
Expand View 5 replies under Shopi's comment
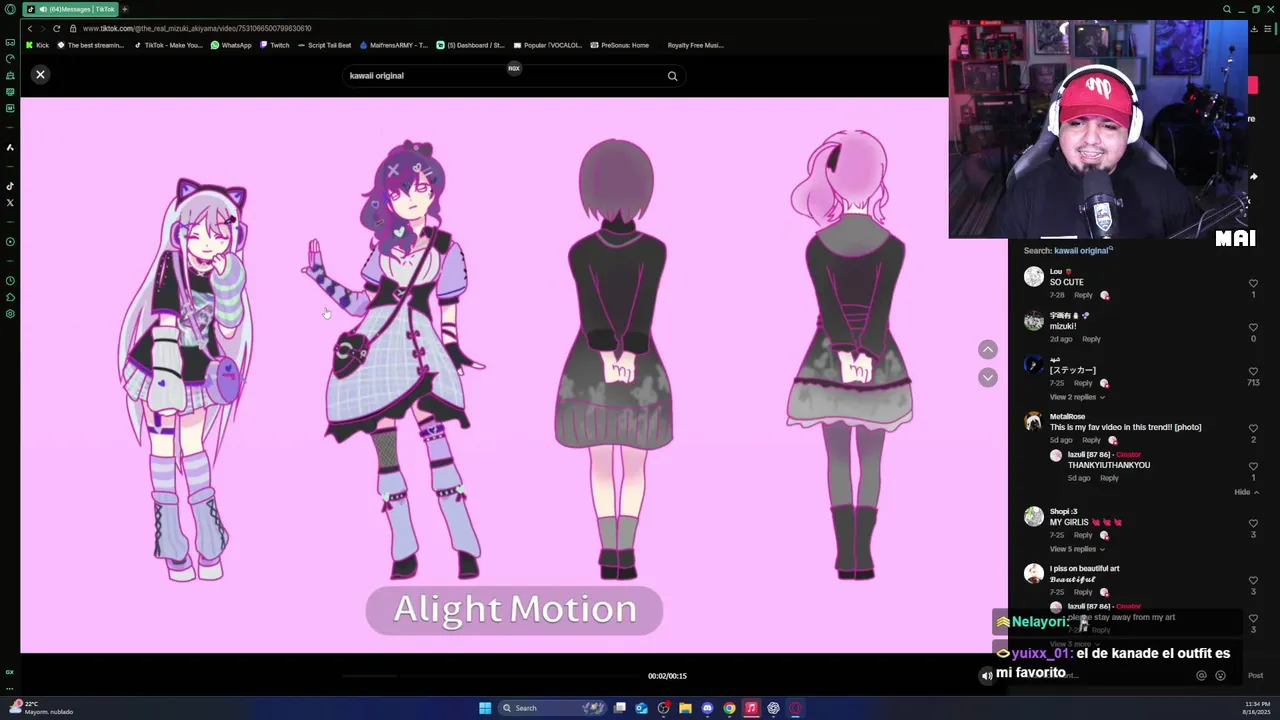click(x=1077, y=549)
